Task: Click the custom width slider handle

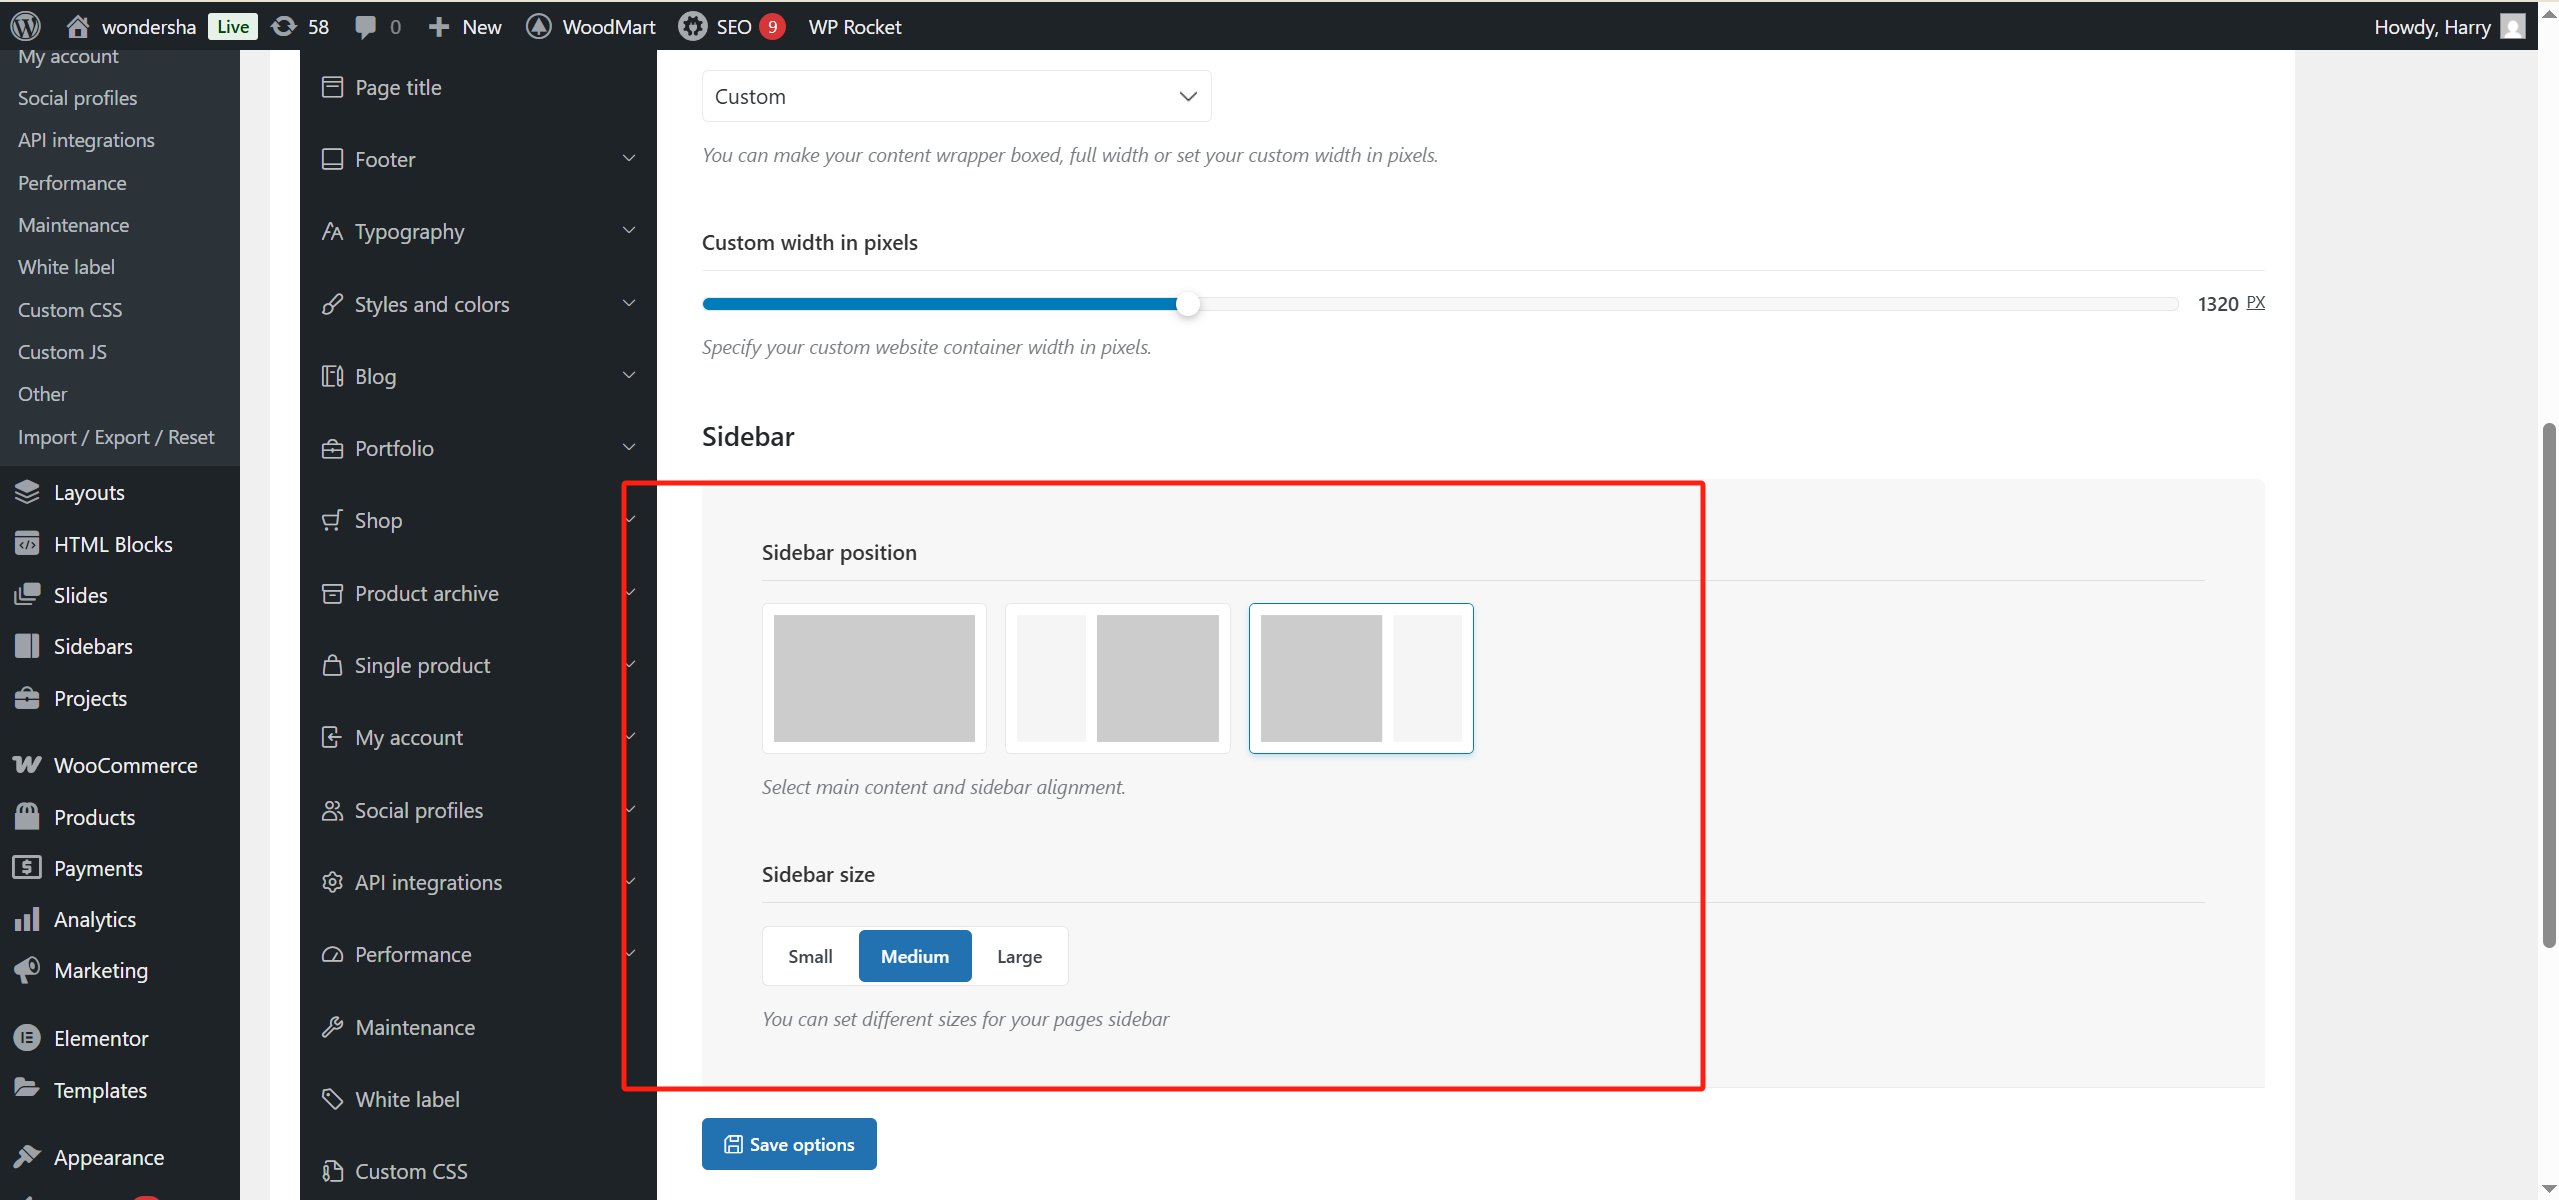Action: coord(1187,304)
